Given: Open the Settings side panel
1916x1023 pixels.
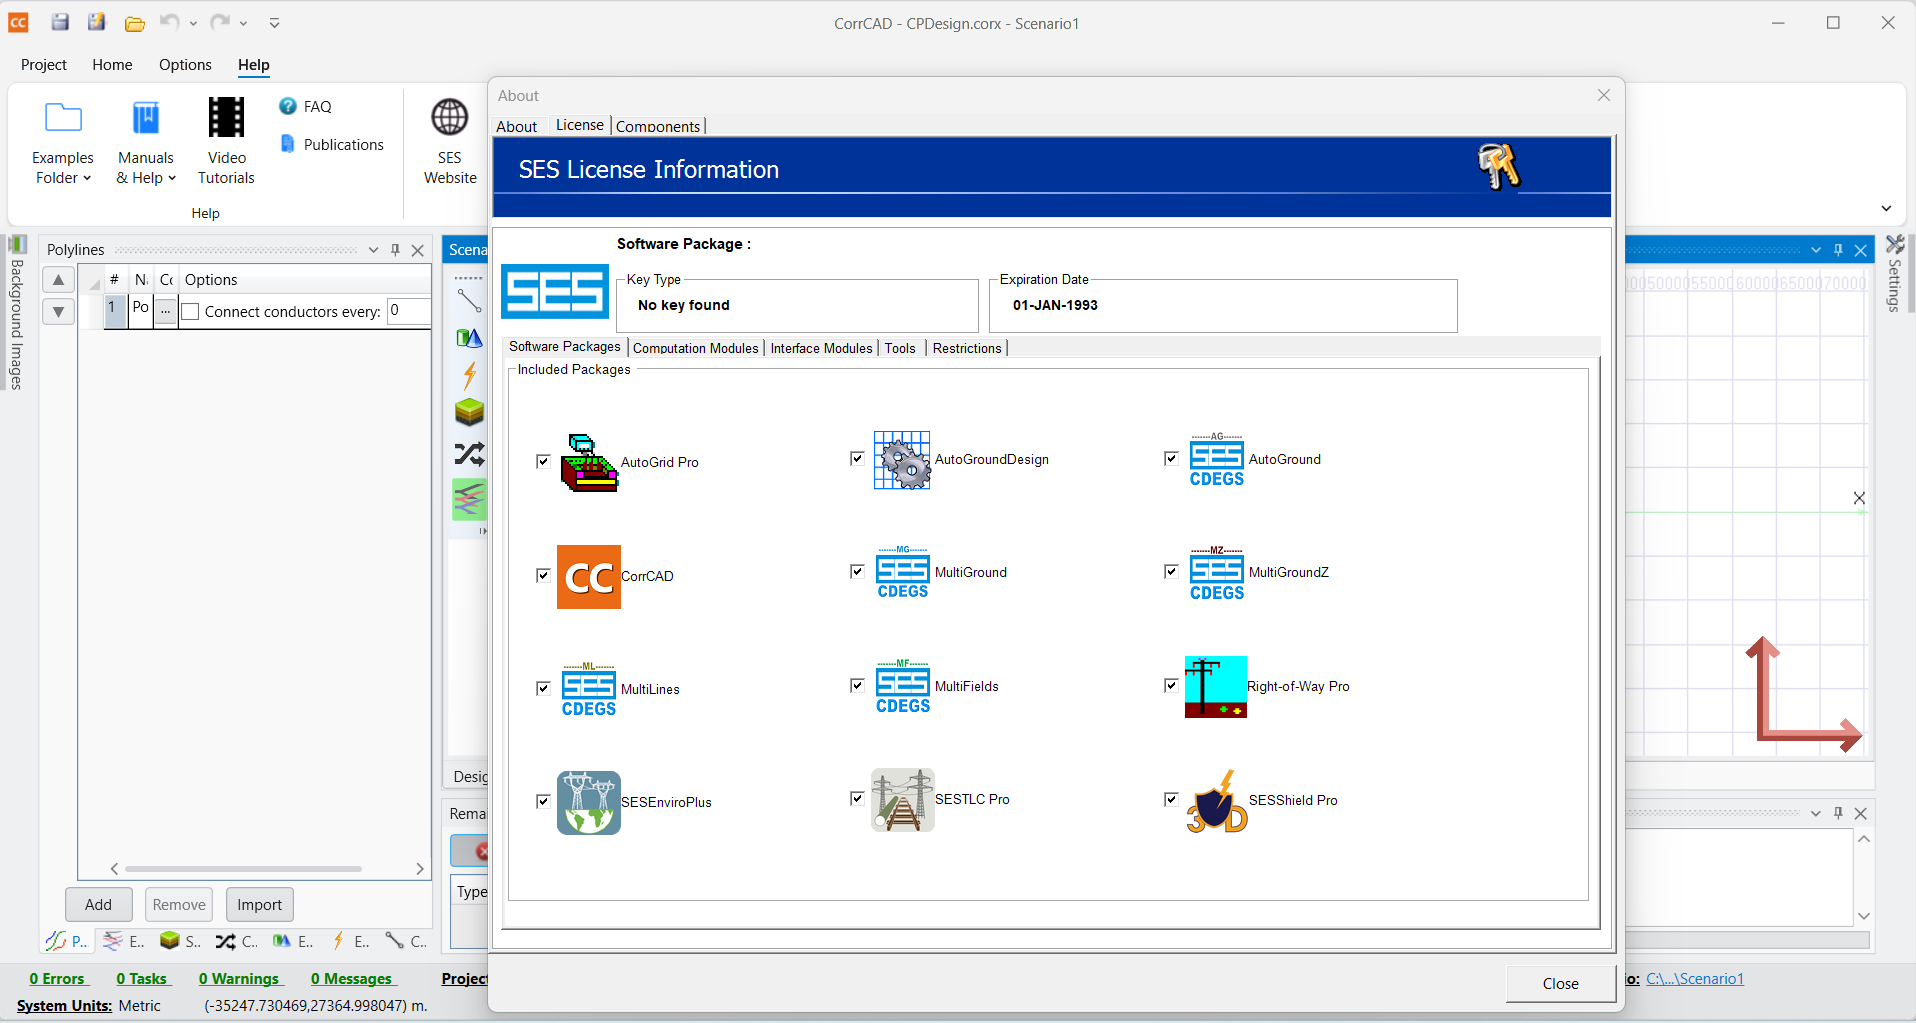Looking at the screenshot, I should pos(1895,274).
